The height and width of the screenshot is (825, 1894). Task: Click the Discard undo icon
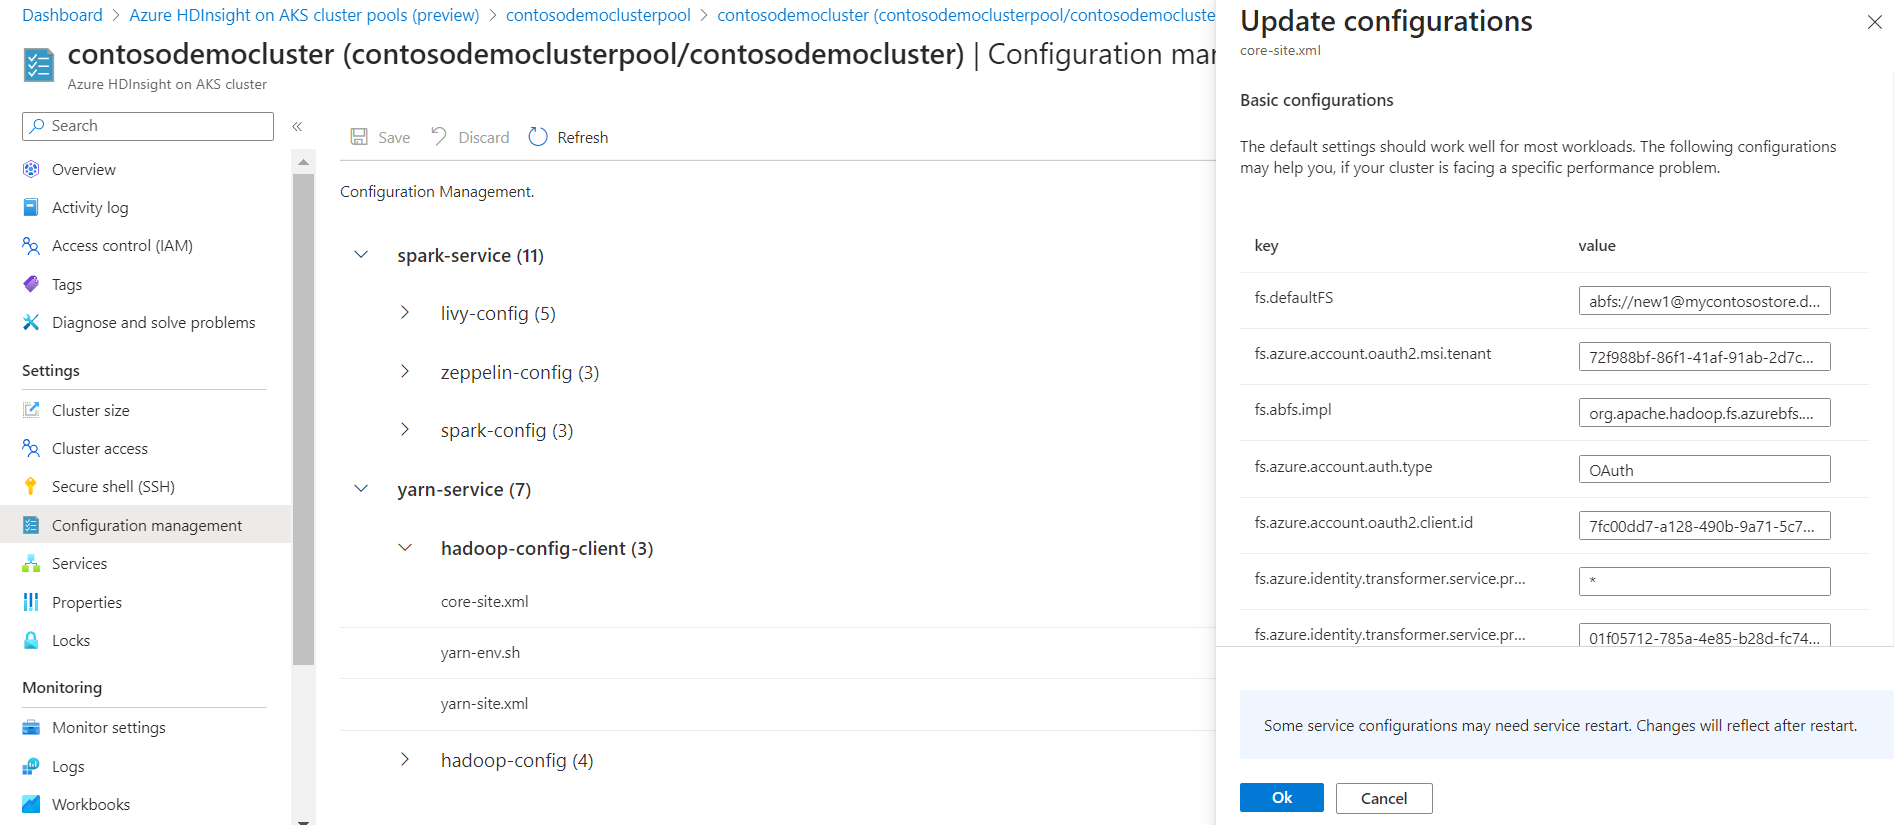[x=439, y=136]
